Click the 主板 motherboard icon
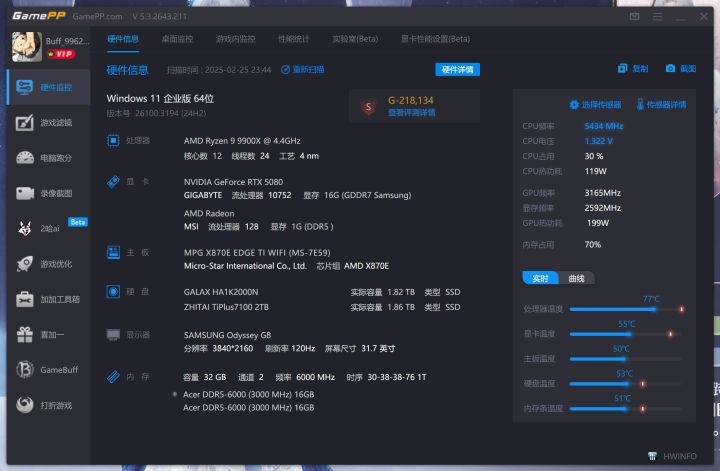720x471 pixels. [113, 252]
